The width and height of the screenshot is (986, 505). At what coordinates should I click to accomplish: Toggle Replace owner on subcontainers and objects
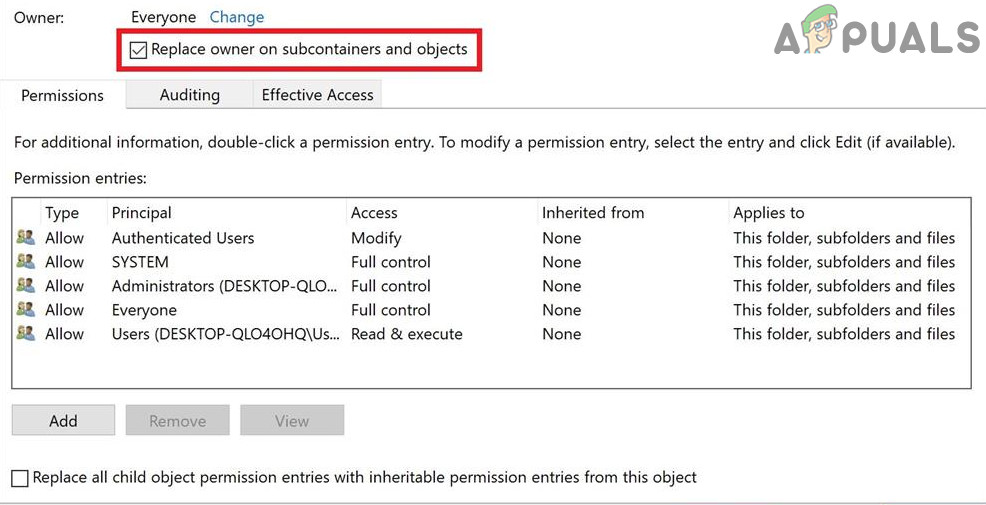[138, 49]
